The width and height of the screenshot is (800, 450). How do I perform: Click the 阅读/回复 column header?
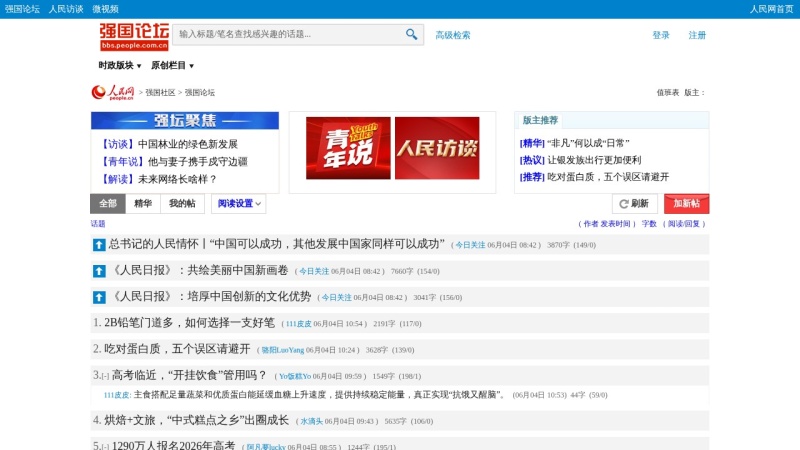coord(684,224)
